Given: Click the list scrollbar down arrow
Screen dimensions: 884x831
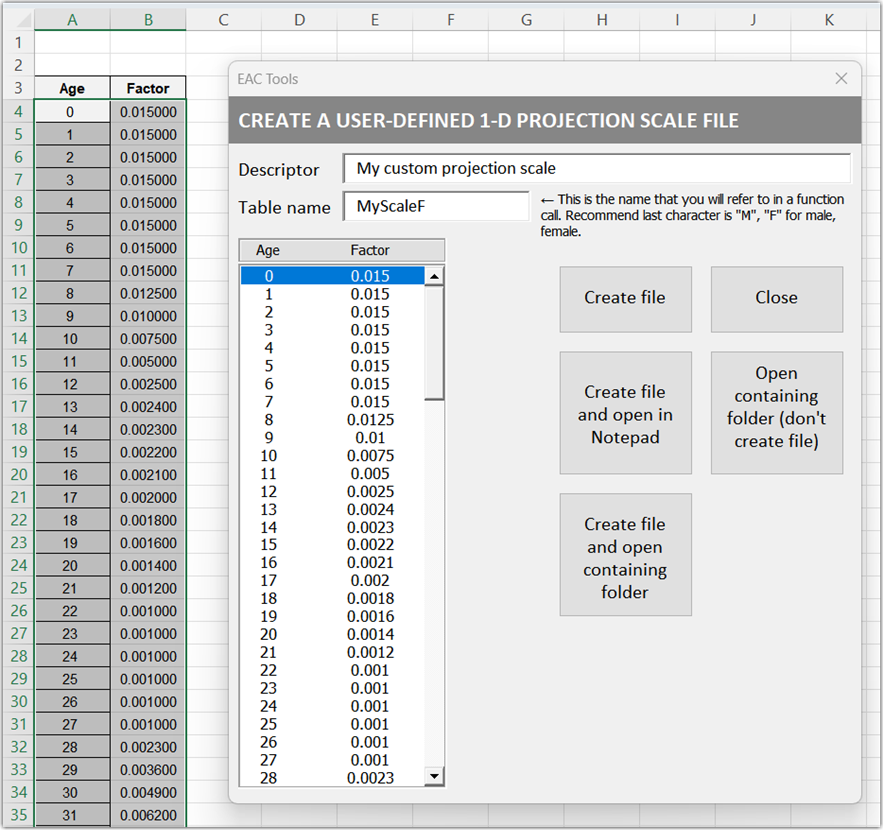Looking at the screenshot, I should 434,776.
